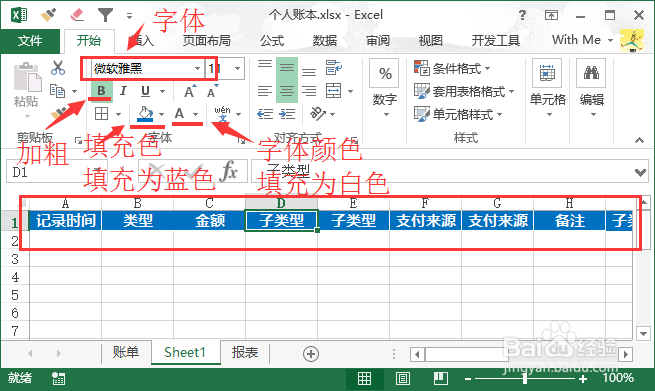This screenshot has height=391, width=655.
Task: Toggle center horizontal alignment
Action: [x=287, y=91]
